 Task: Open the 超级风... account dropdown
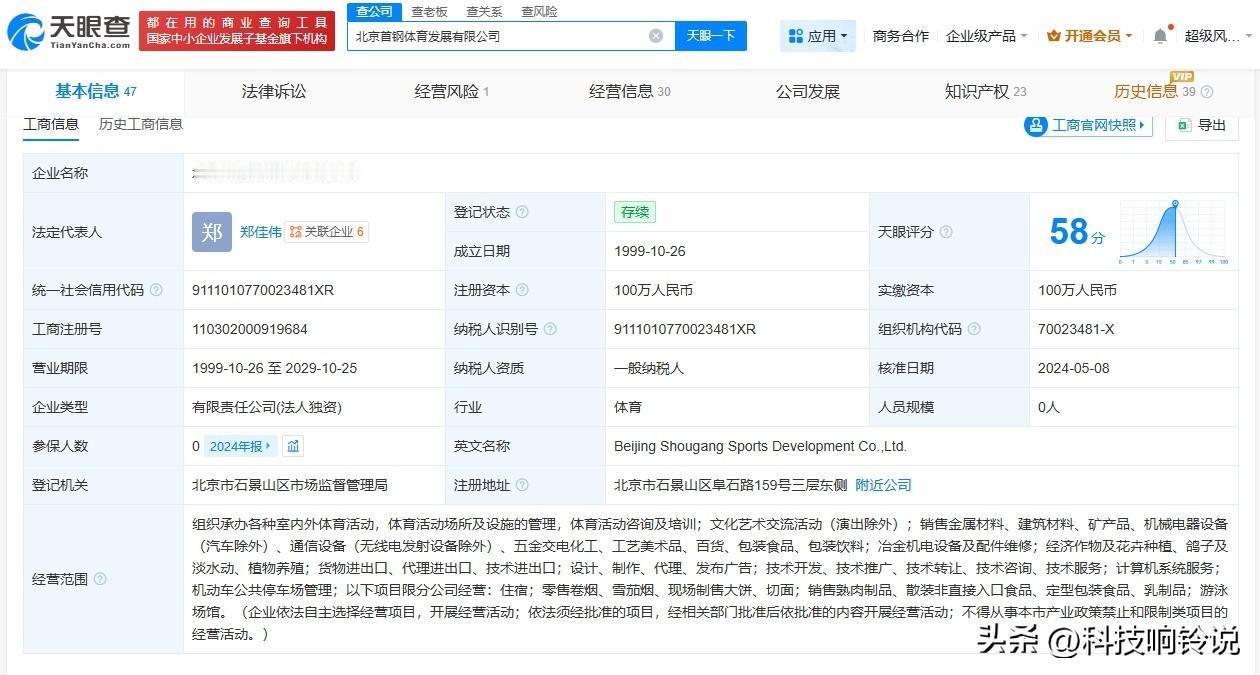click(1216, 36)
